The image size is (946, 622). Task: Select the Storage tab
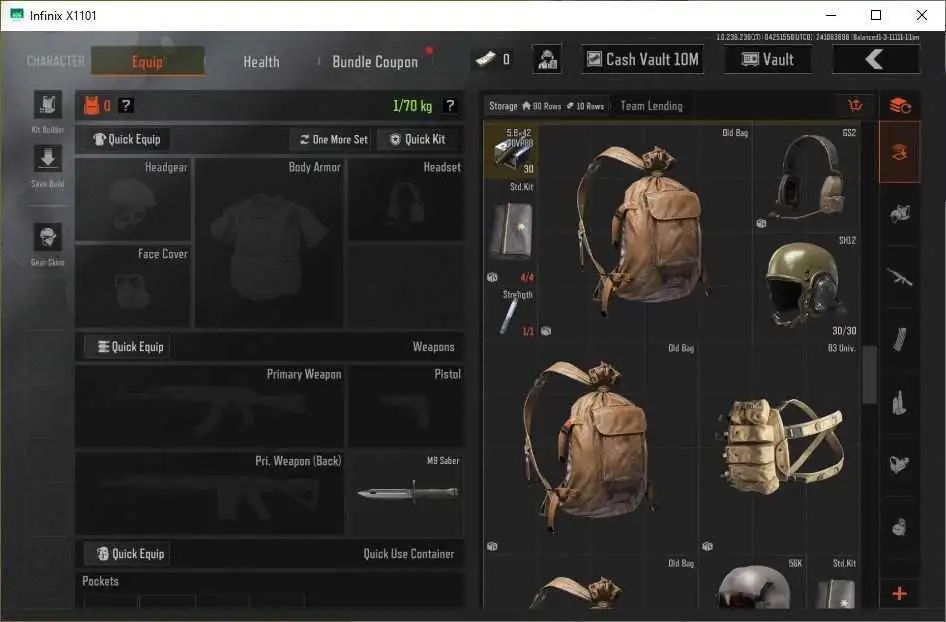tap(547, 106)
